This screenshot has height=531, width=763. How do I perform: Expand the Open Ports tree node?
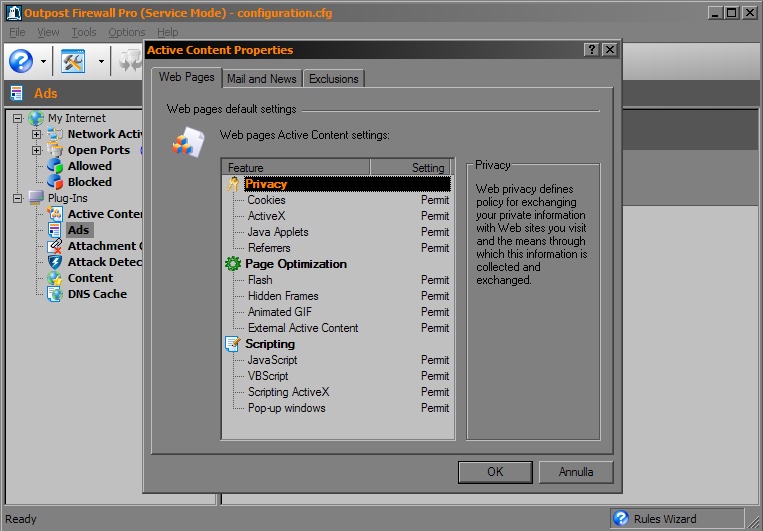[x=36, y=150]
